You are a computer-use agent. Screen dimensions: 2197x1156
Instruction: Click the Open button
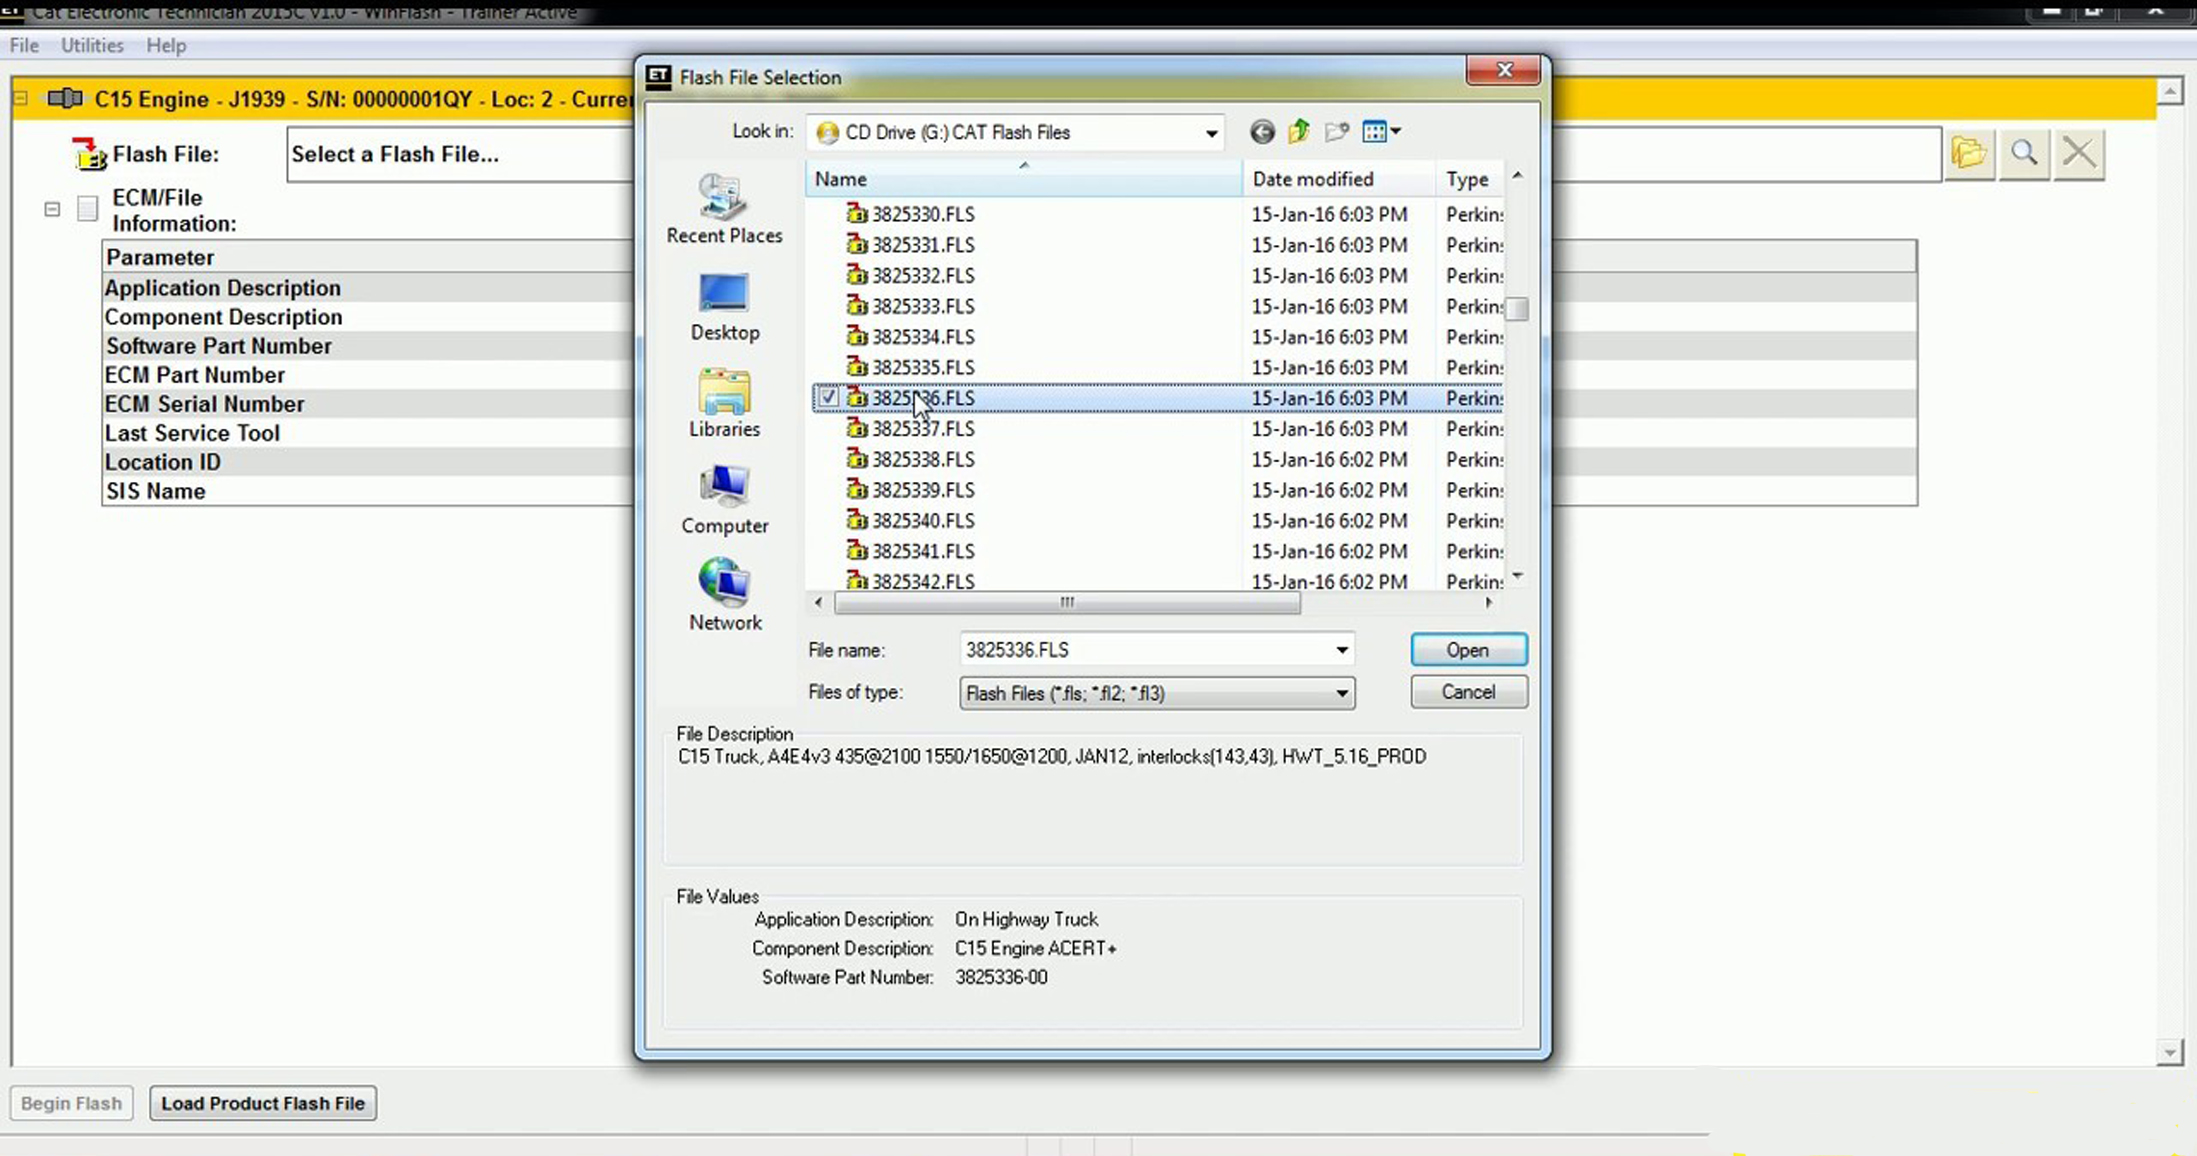(1468, 650)
